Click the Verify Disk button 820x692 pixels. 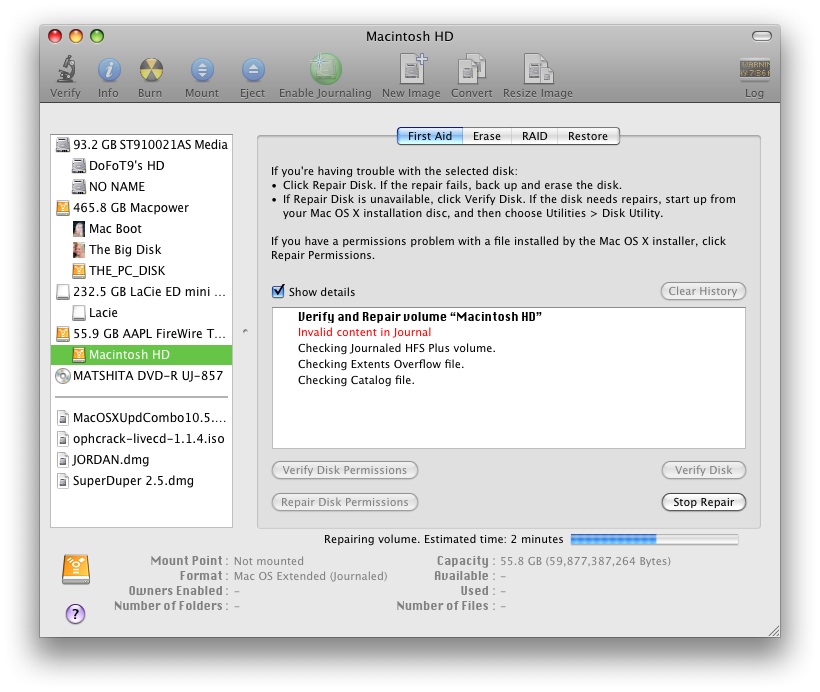(703, 470)
